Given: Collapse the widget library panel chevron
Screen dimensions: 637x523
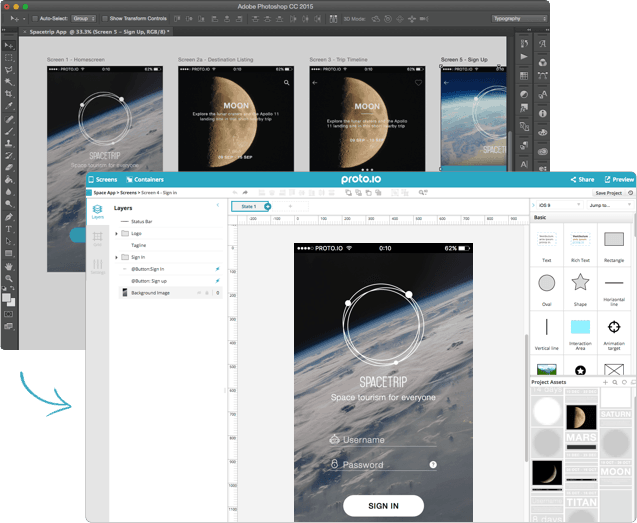Looking at the screenshot, I should click(x=533, y=205).
